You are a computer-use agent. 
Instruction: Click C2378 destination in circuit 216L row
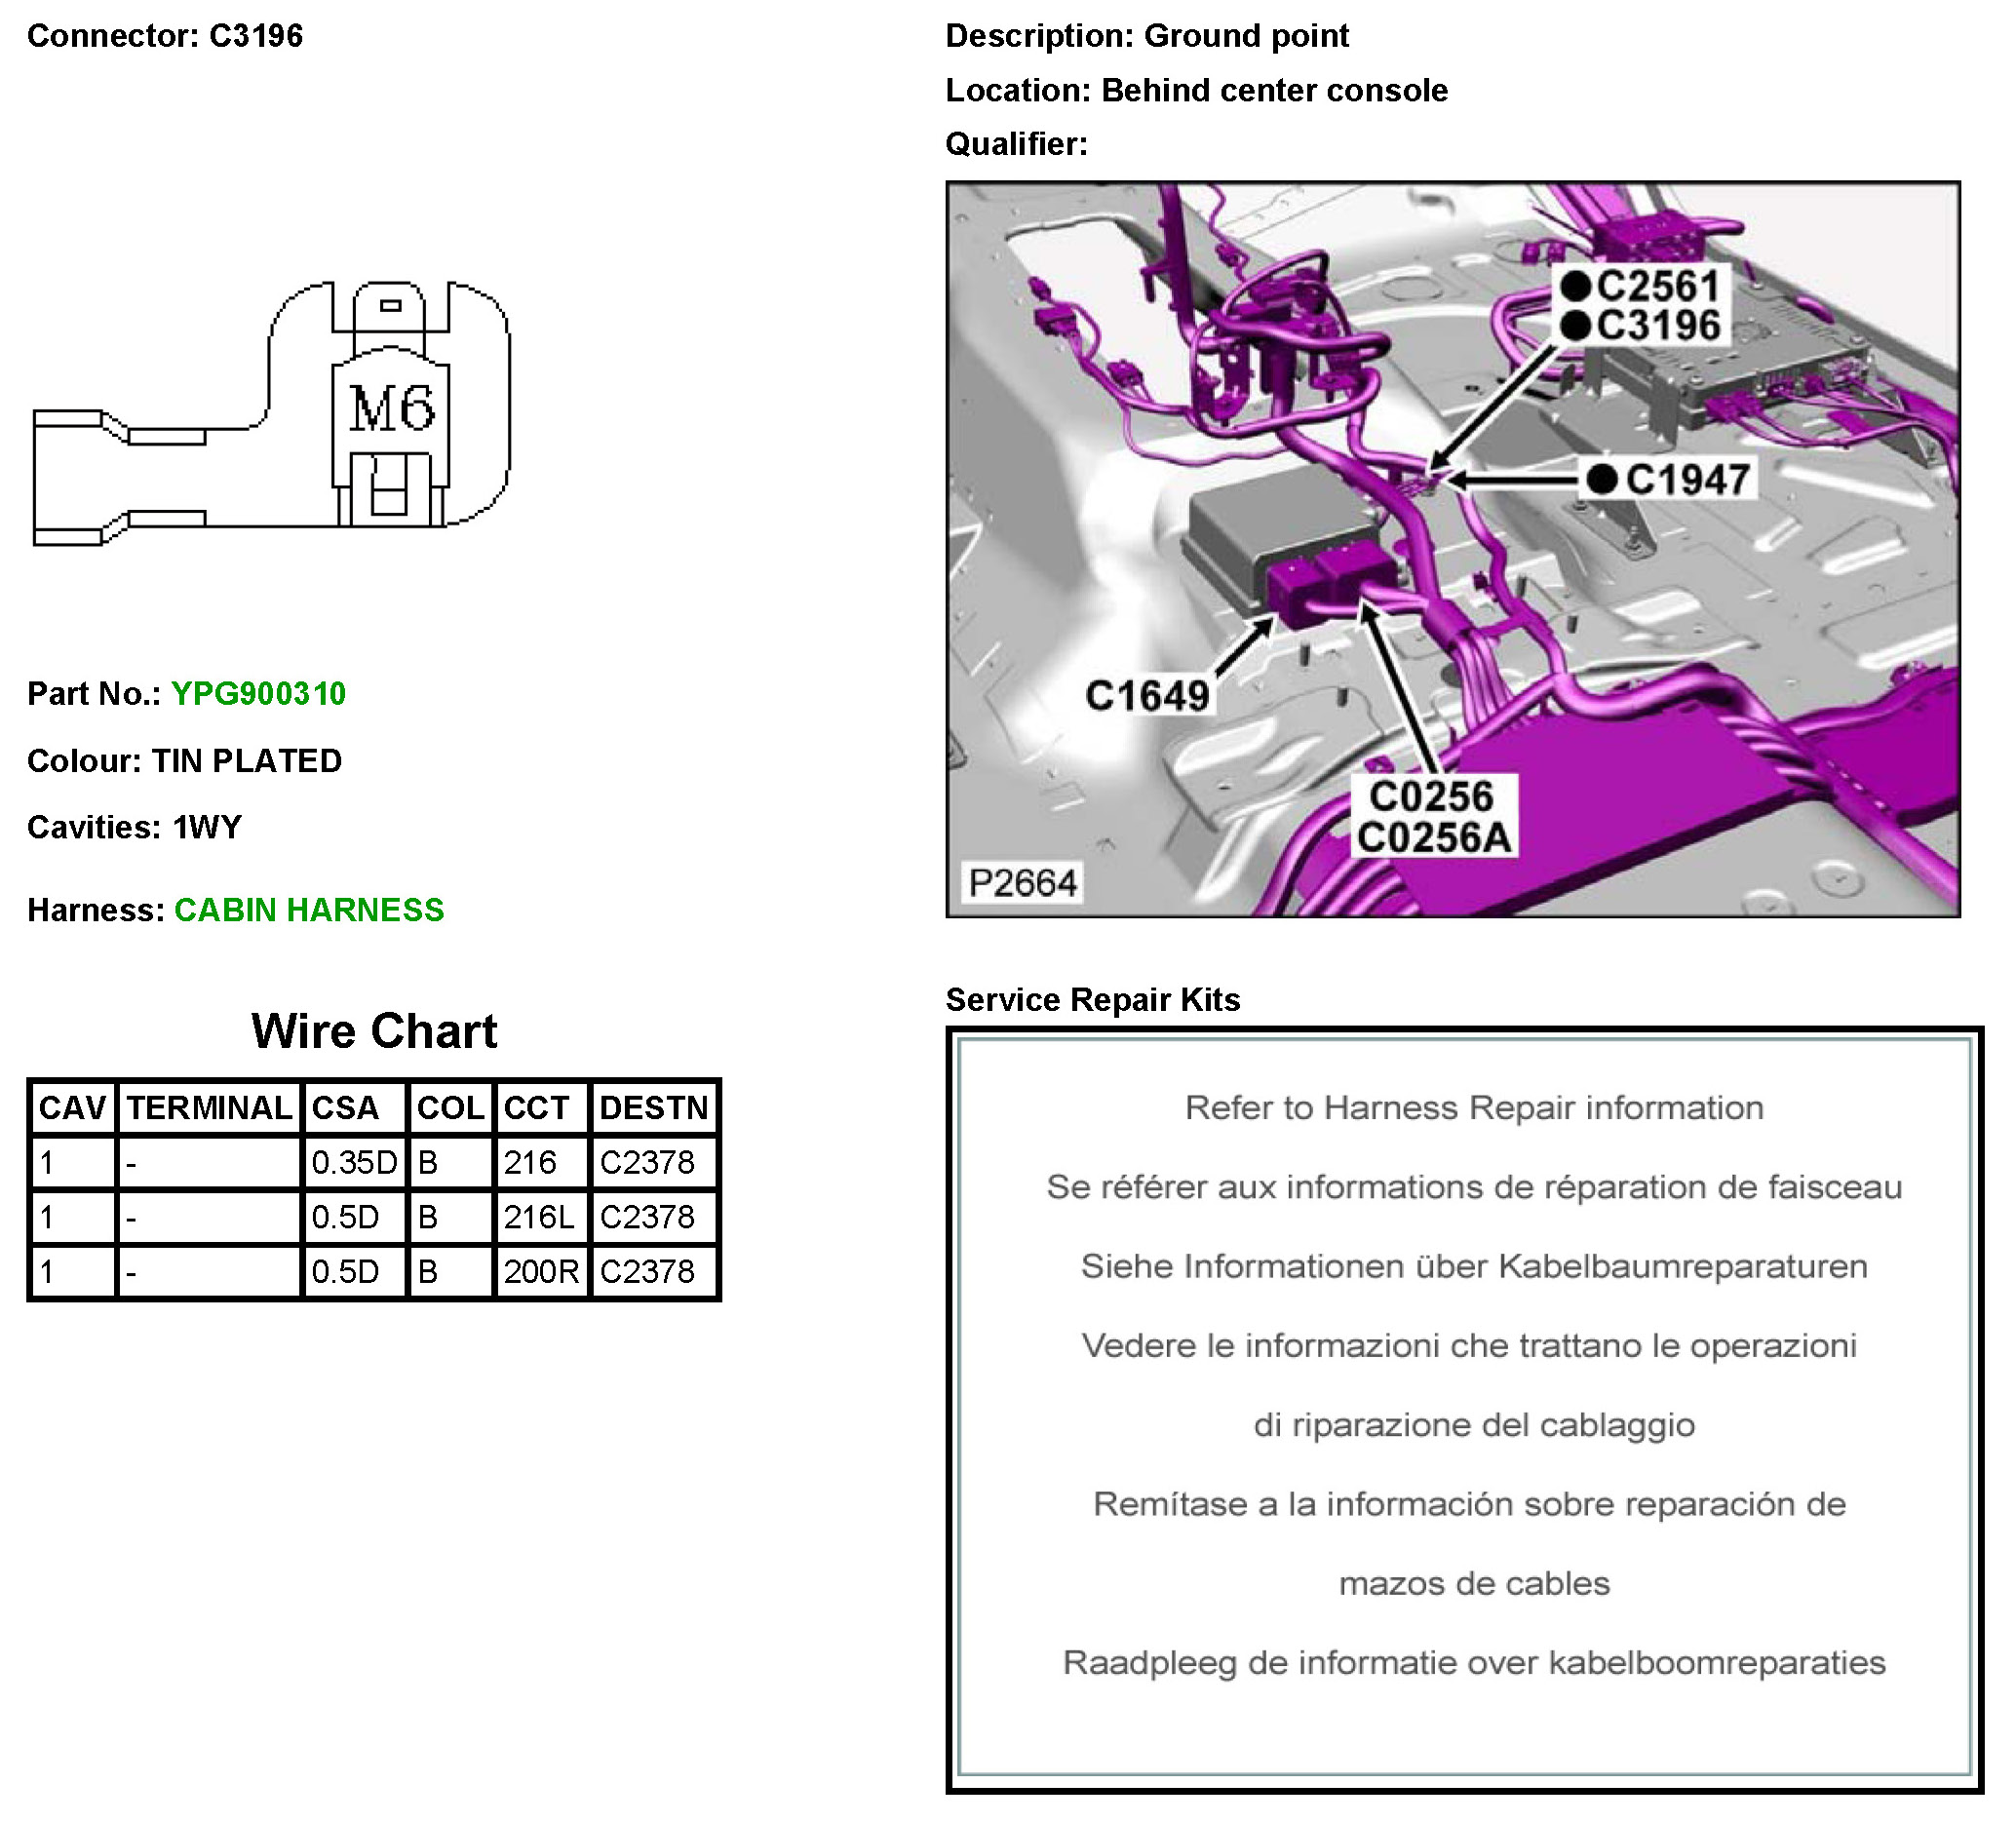[x=647, y=1217]
